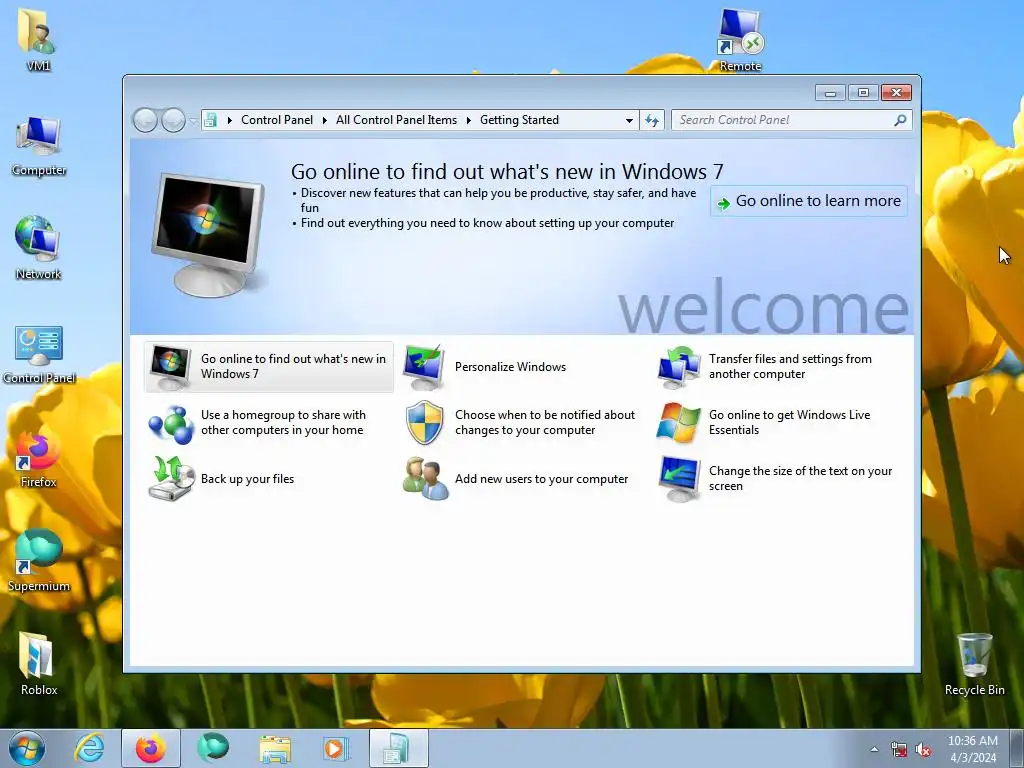
Task: Select the what's new in Windows 7 icon
Action: pyautogui.click(x=170, y=367)
